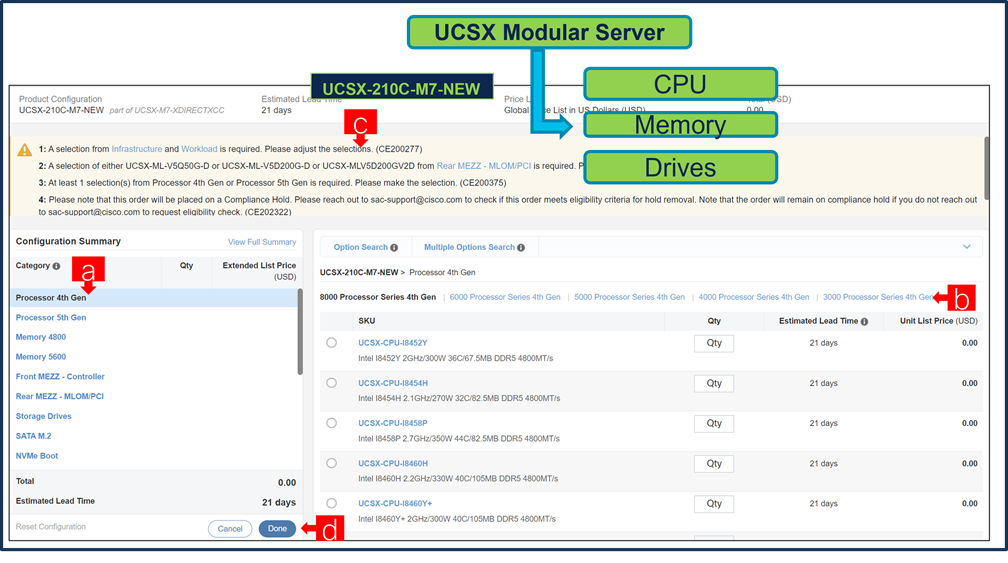Click the SKU column header
Image resolution: width=1008 pixels, height=563 pixels.
point(366,321)
